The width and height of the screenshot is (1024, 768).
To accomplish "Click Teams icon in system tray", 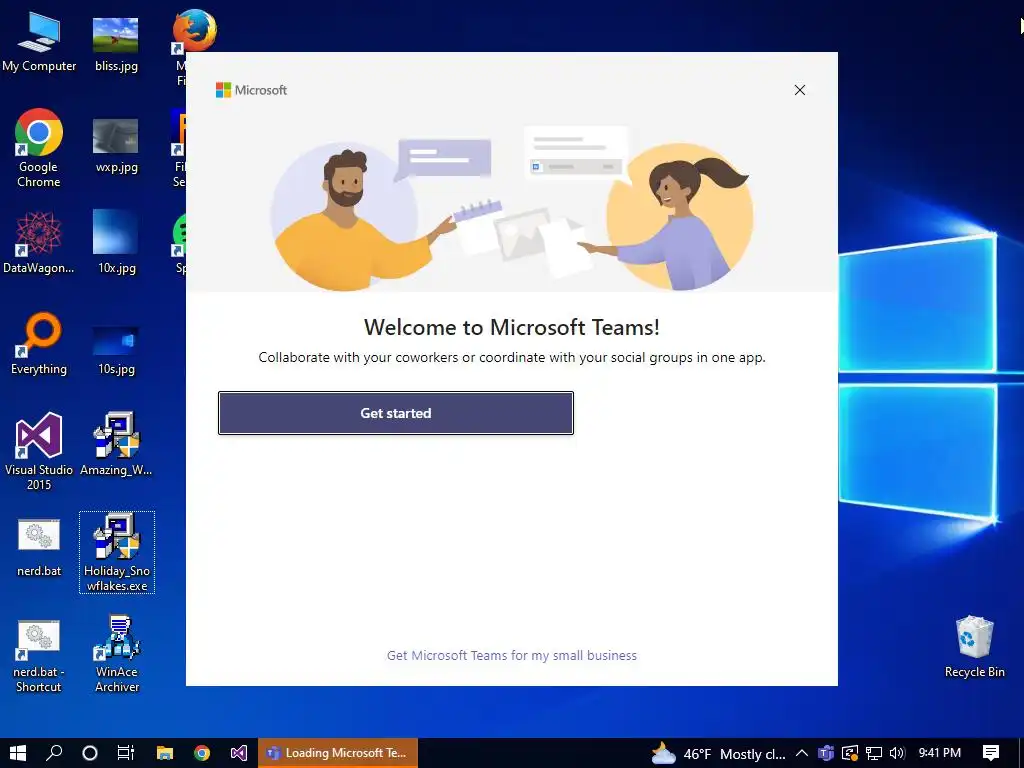I will (826, 754).
